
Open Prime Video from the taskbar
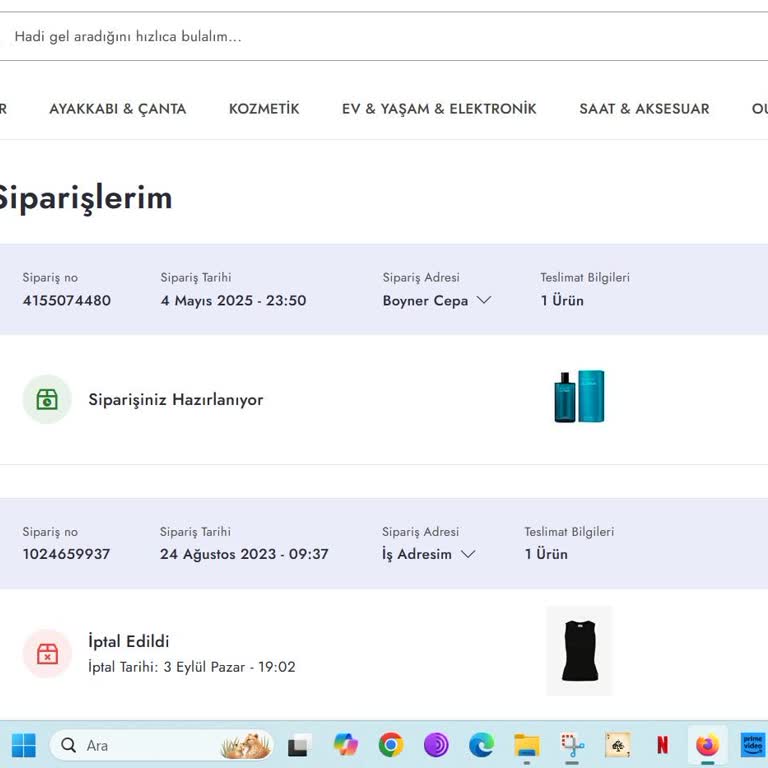752,745
